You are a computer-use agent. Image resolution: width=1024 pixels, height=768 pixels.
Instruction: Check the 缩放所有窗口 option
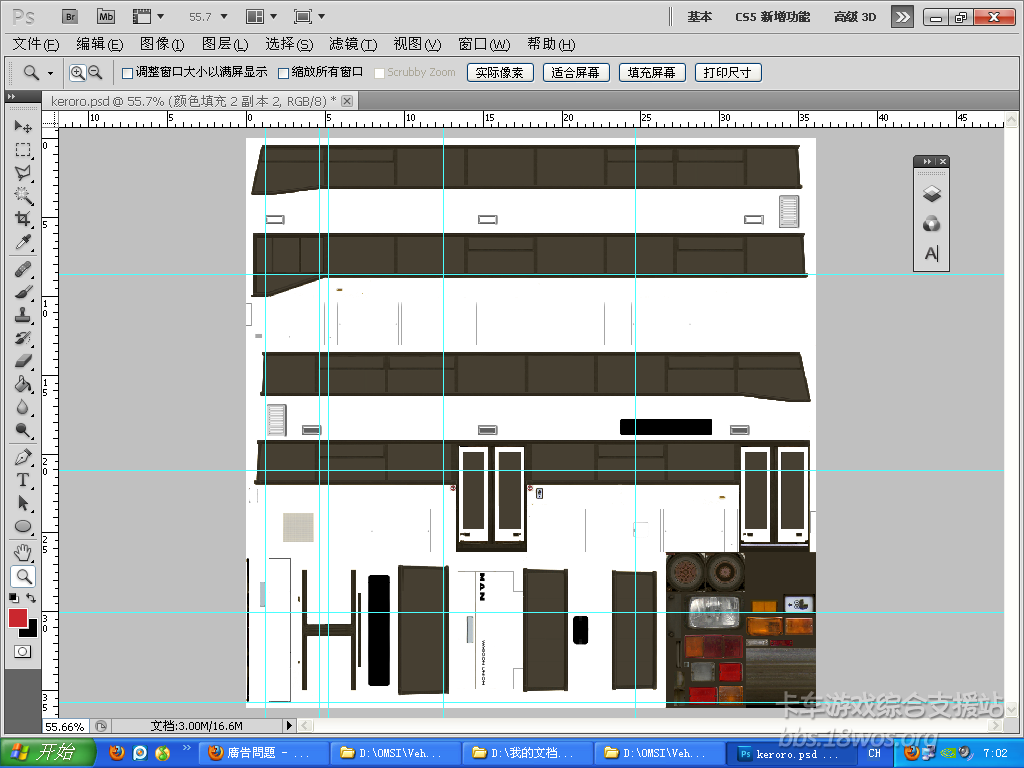[283, 73]
